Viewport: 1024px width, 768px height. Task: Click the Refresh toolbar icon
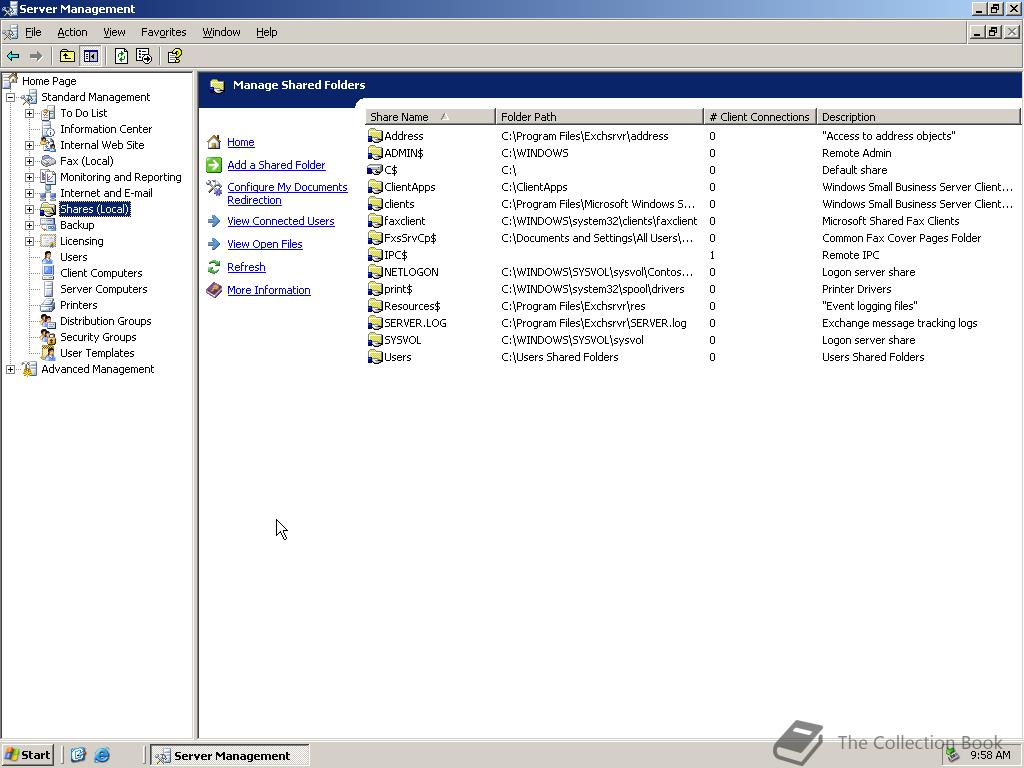click(x=121, y=56)
